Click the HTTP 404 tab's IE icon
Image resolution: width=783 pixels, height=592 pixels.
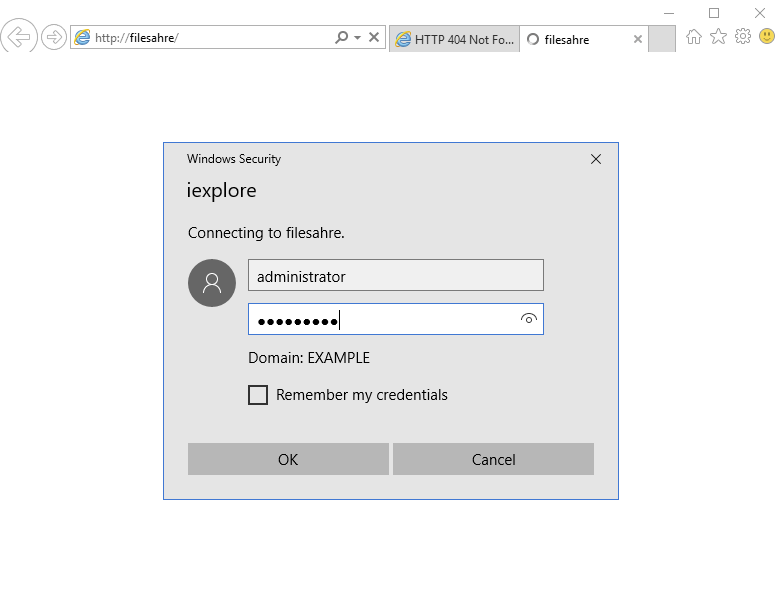pyautogui.click(x=403, y=39)
